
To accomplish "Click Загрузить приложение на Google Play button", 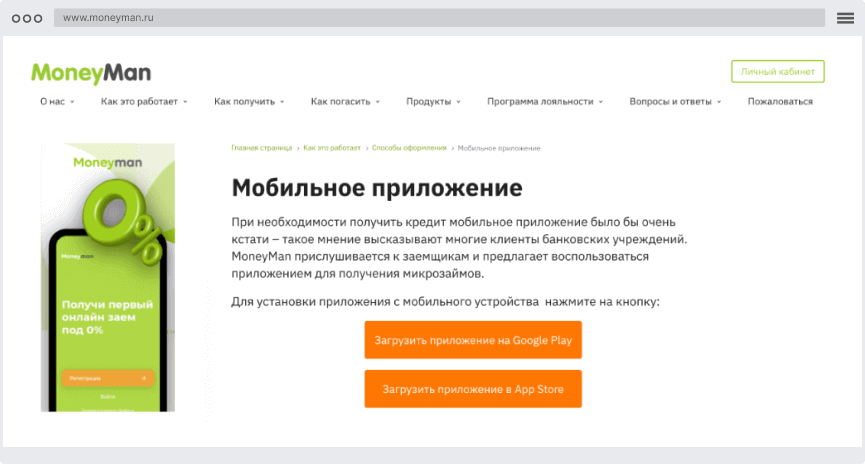I will (x=473, y=340).
